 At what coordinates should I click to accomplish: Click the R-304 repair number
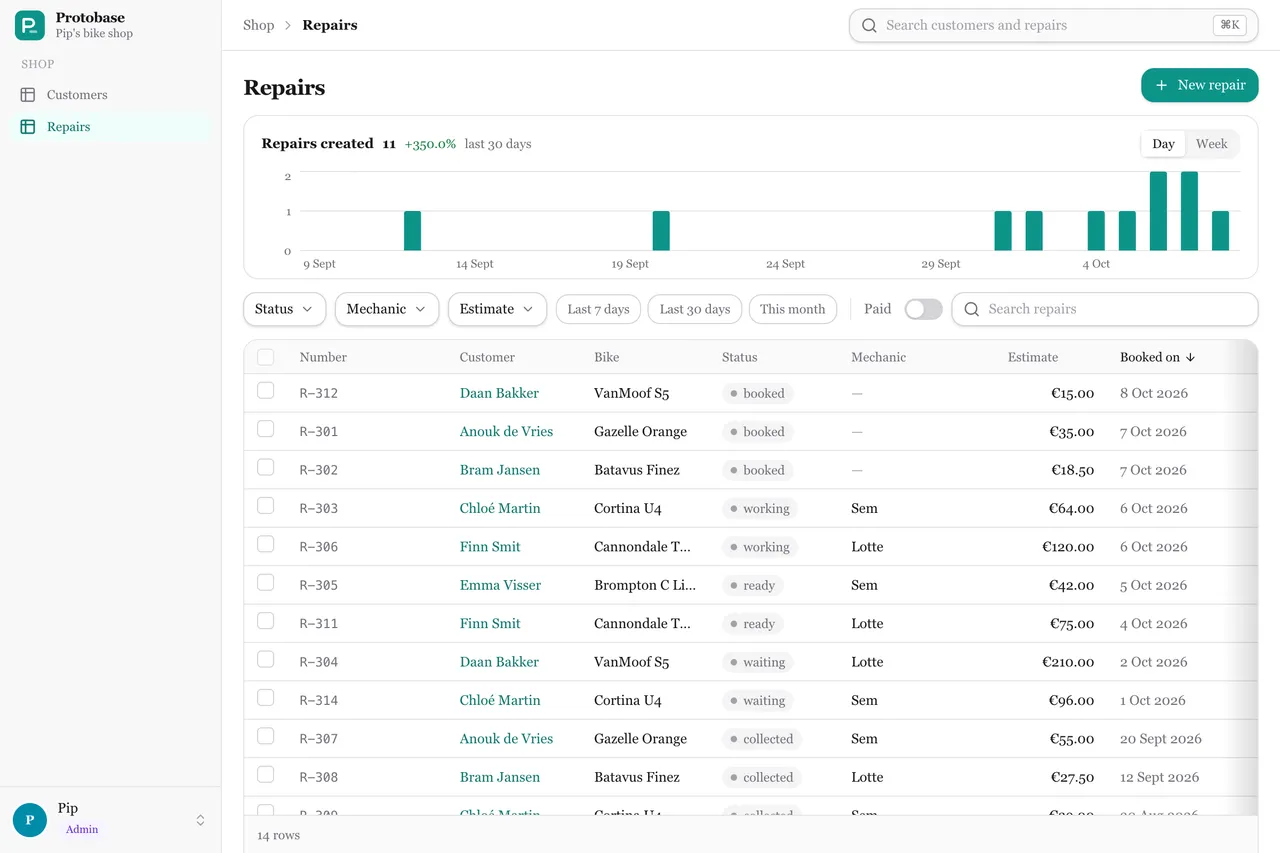(x=319, y=662)
